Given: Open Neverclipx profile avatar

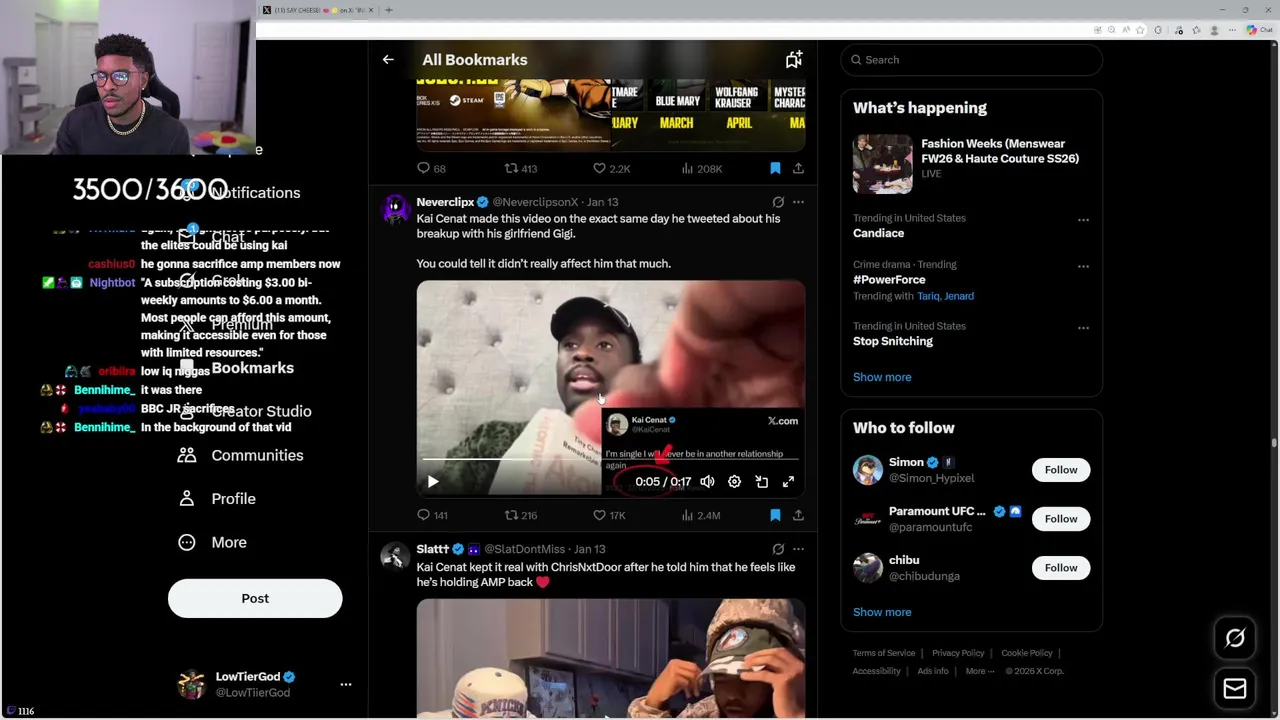Looking at the screenshot, I should (x=396, y=210).
